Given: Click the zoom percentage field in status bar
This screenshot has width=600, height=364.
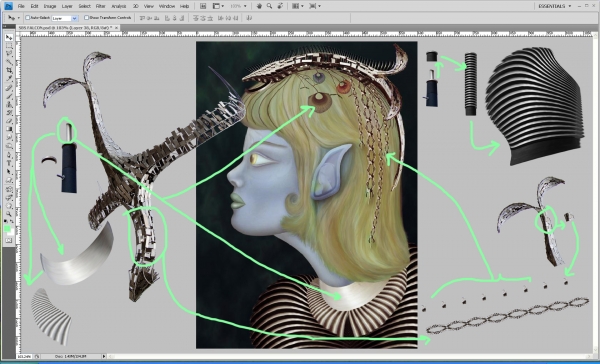Looking at the screenshot, I should [24, 356].
